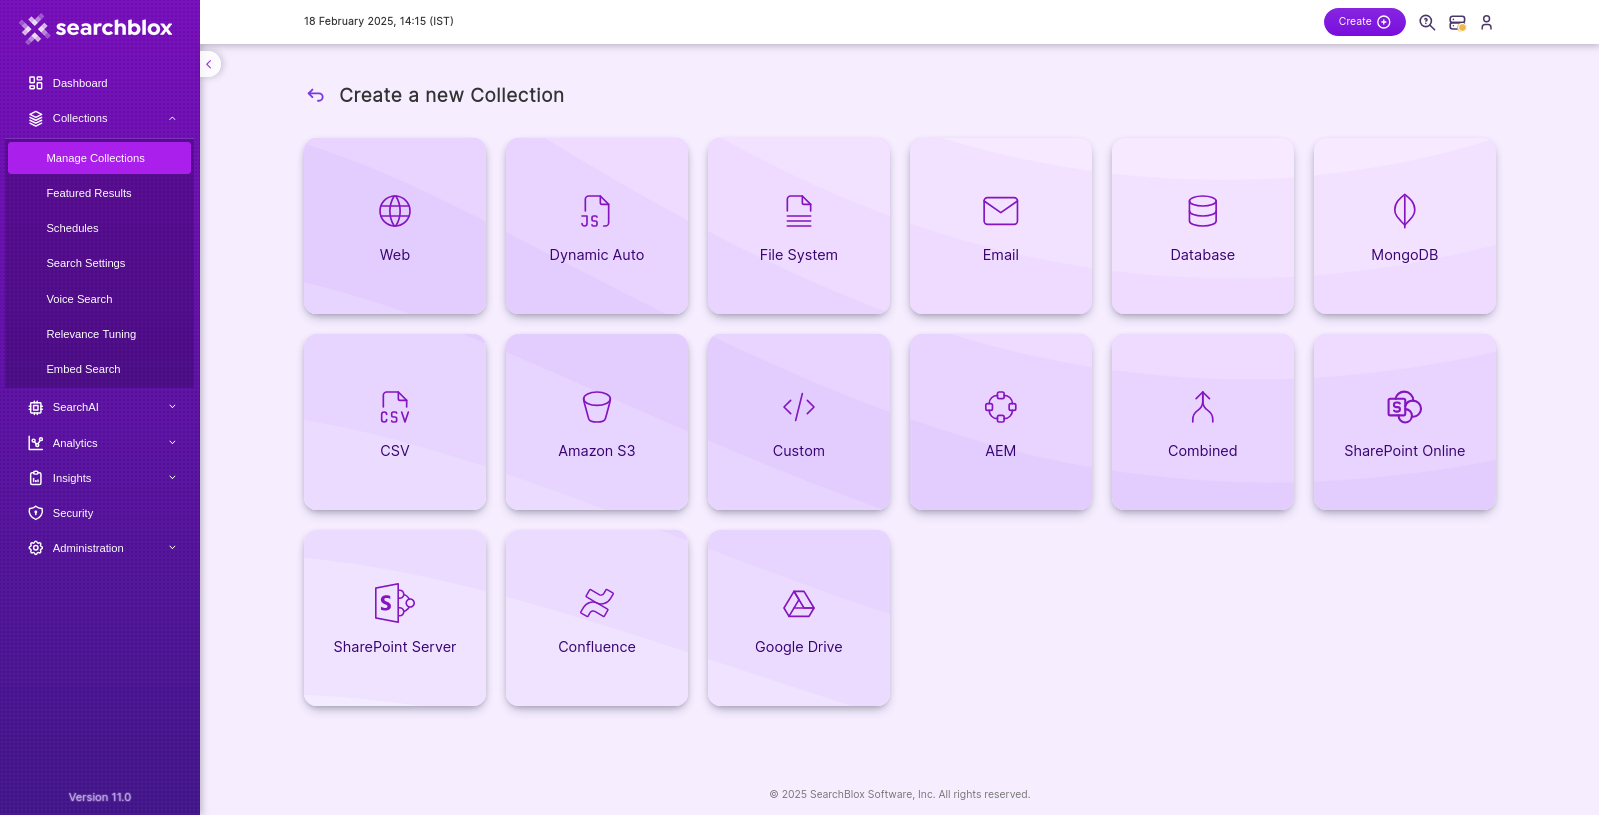Open the user profile icon
This screenshot has height=815, width=1600.
click(1487, 22)
